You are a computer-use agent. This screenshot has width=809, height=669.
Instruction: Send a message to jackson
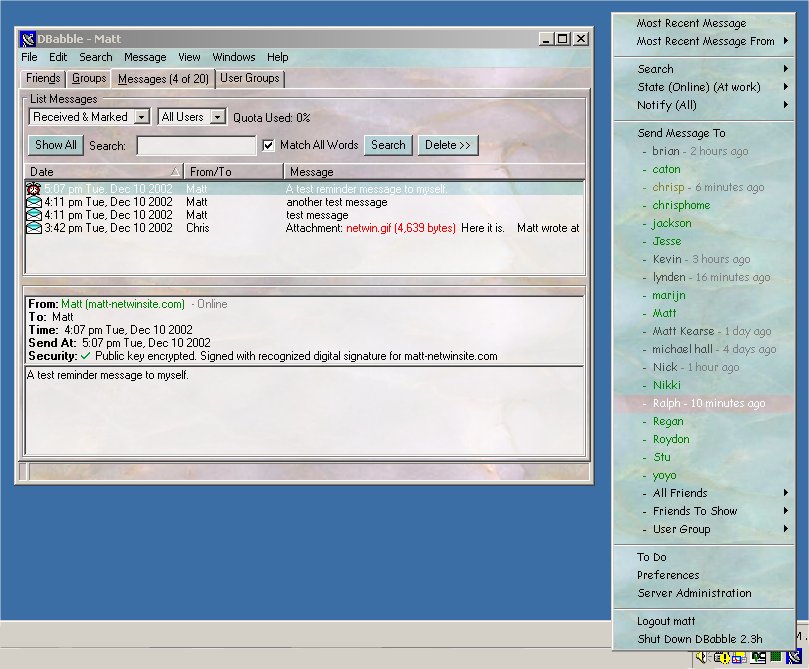[x=705, y=223]
